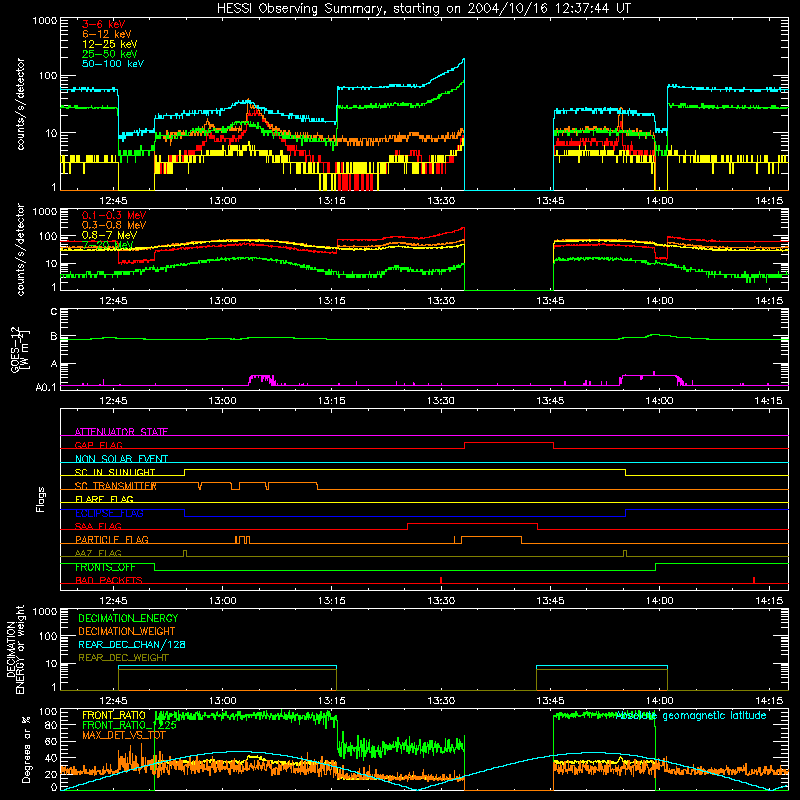Select the ATTENUATOR_STATE flag label
This screenshot has height=800, width=800.
121,432
